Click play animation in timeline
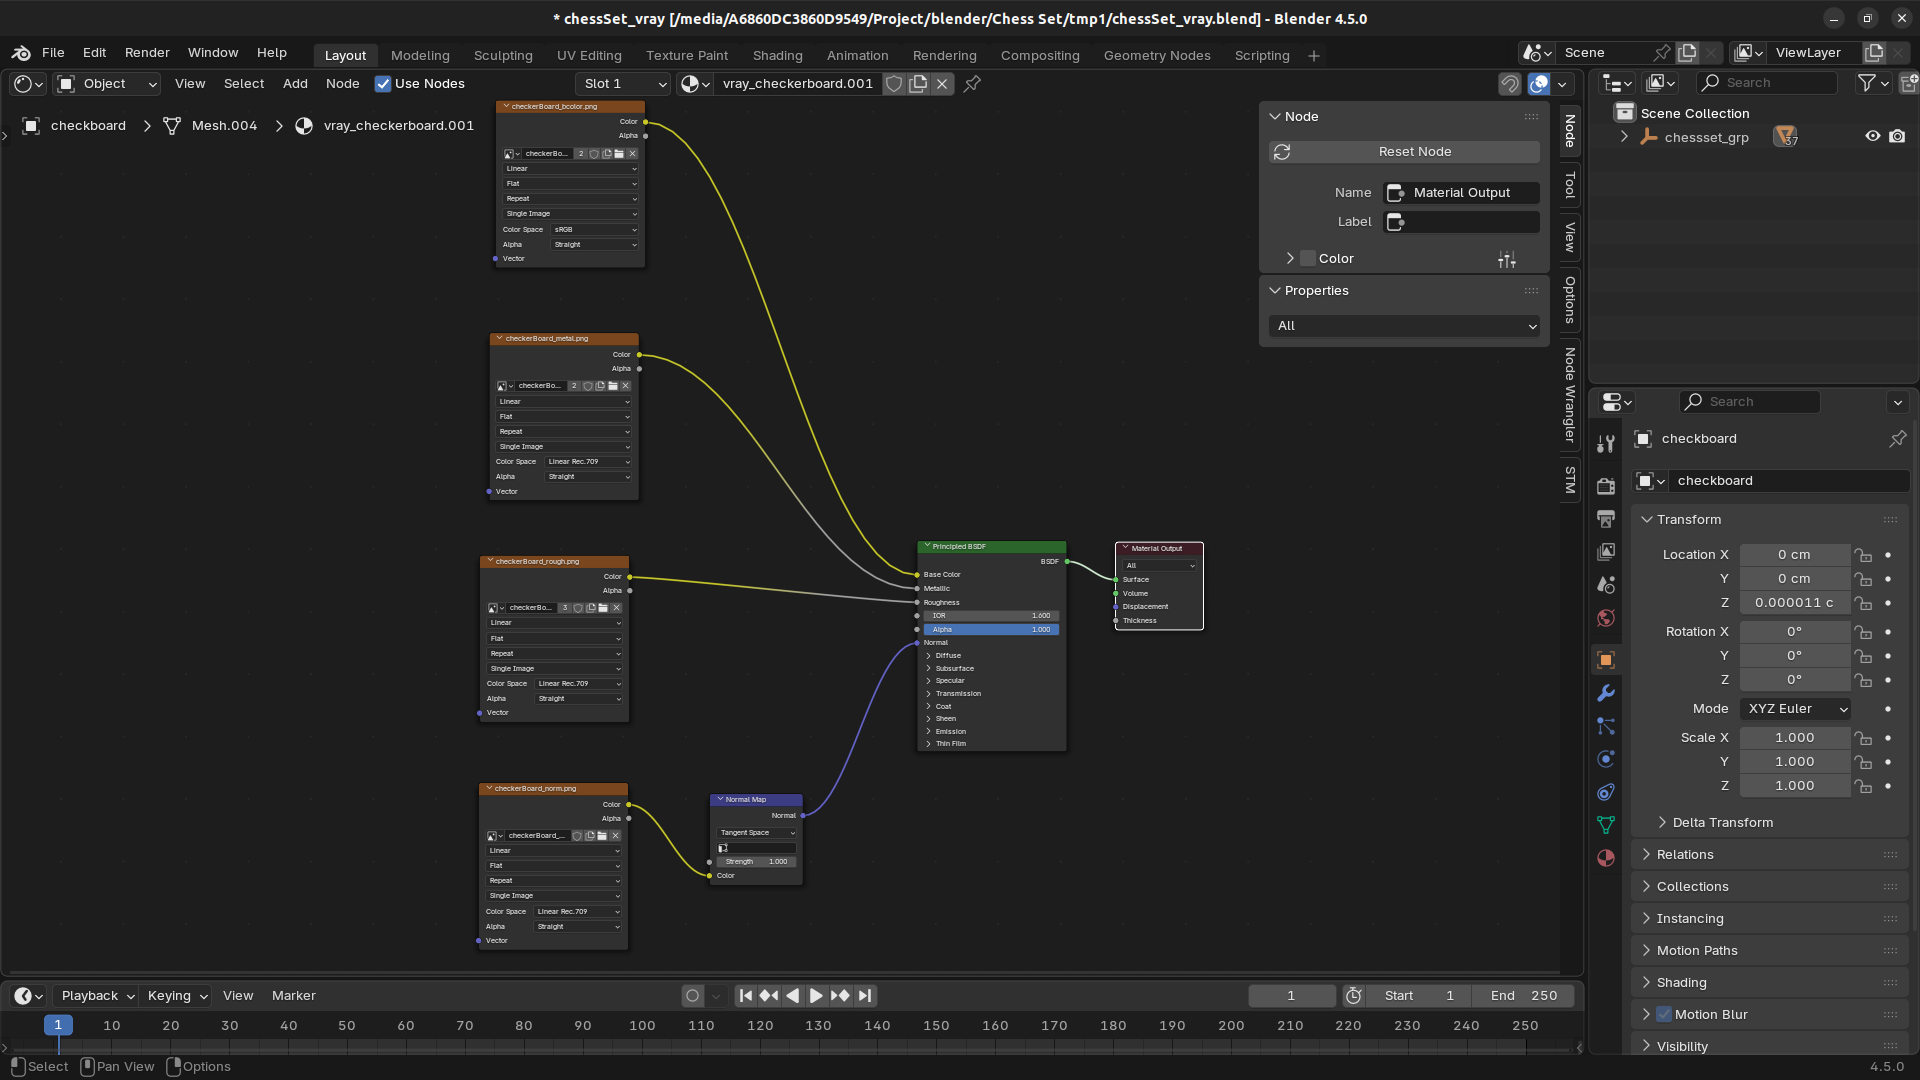 pos(816,996)
